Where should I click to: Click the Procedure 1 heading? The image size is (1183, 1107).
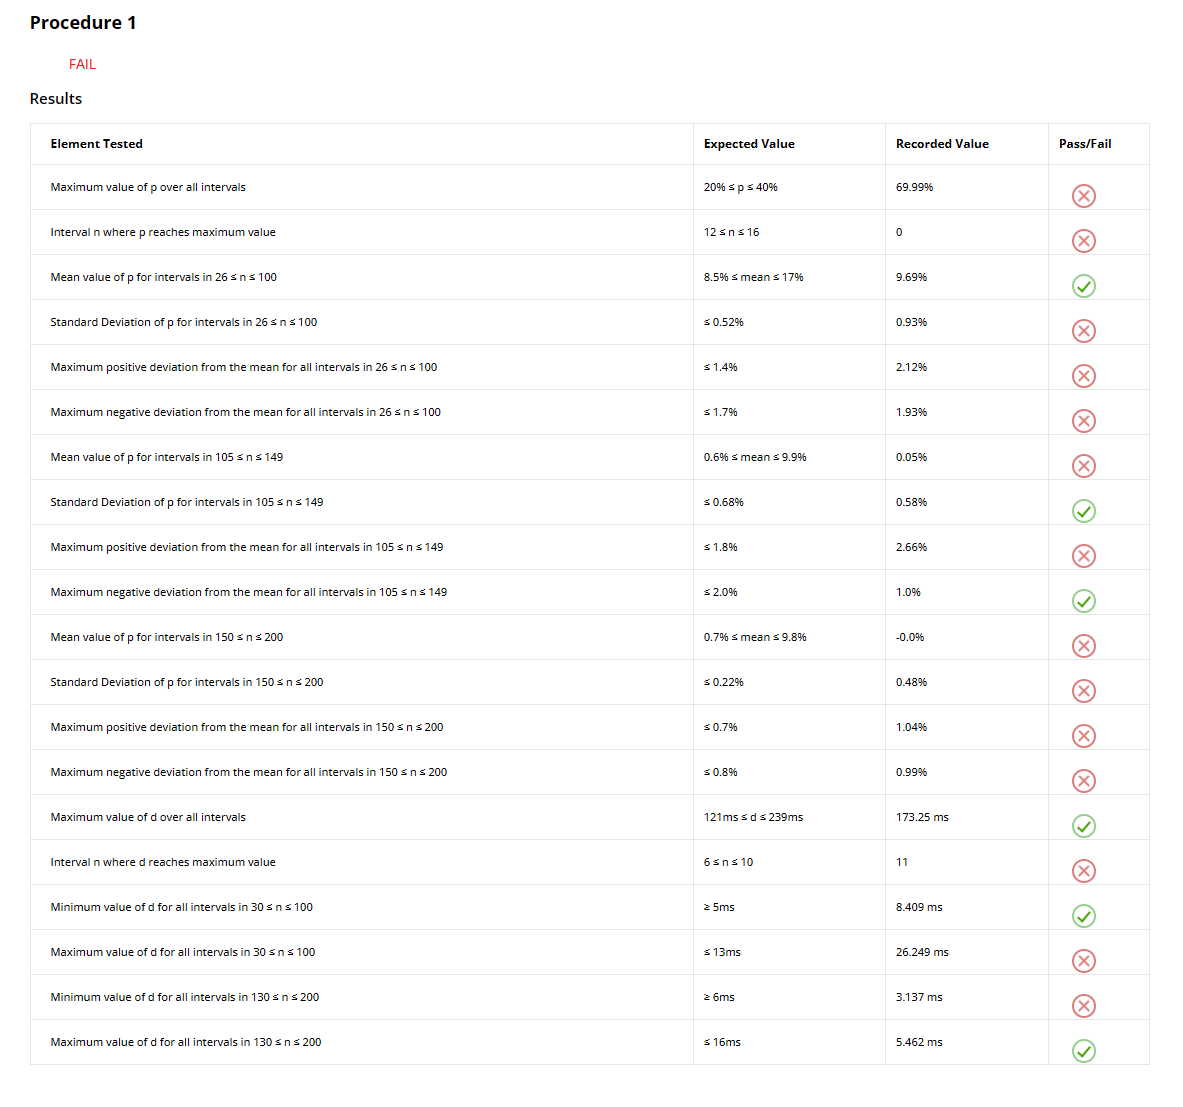pyautogui.click(x=83, y=23)
